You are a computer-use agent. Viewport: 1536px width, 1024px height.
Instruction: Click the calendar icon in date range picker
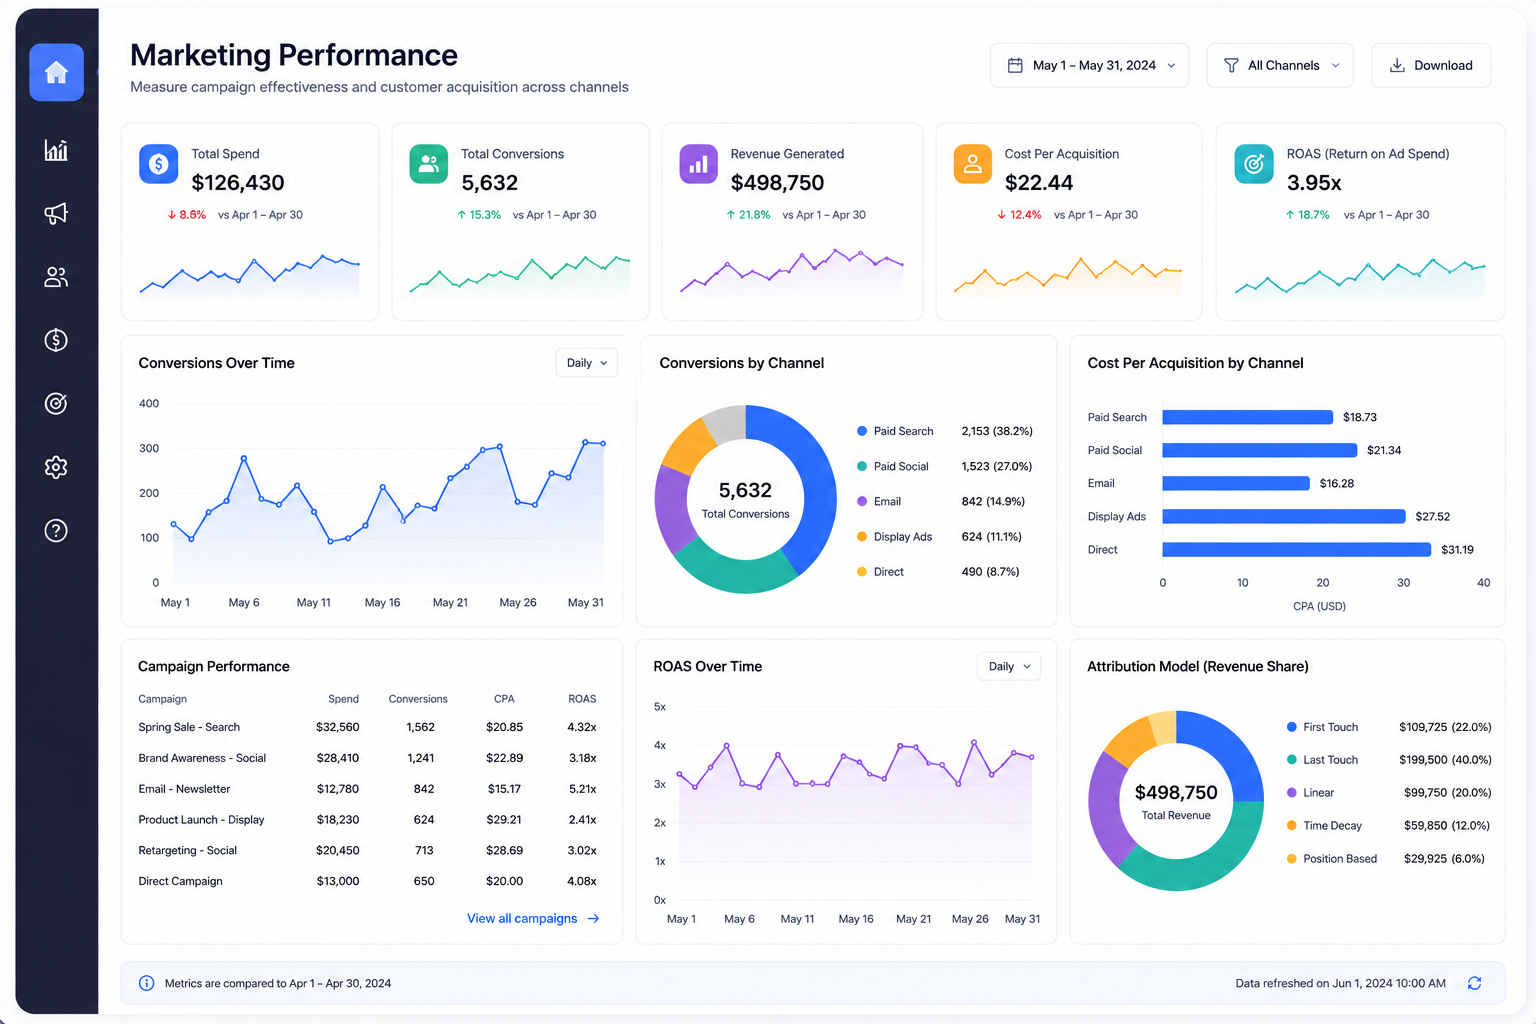tap(1015, 65)
